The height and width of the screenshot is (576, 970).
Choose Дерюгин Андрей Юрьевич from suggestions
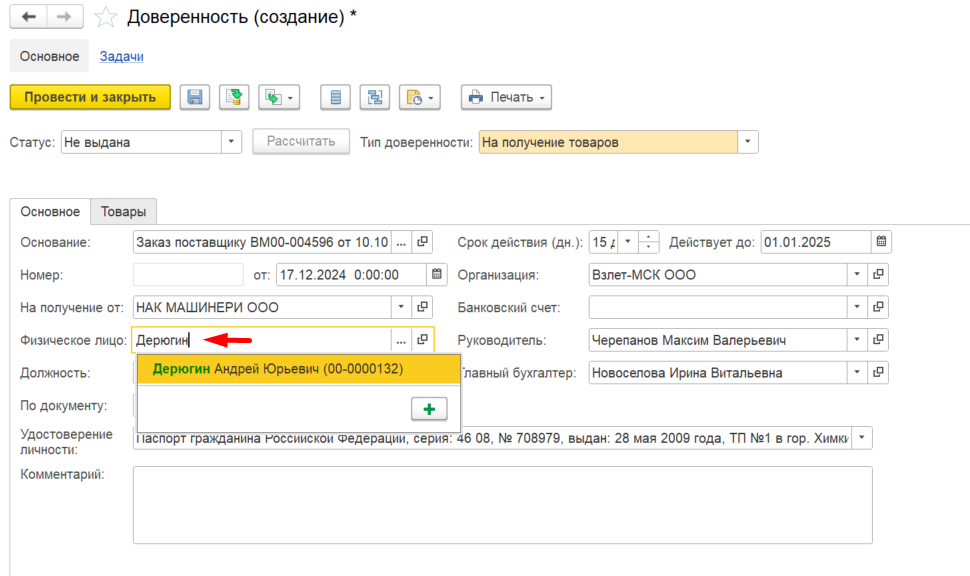[299, 369]
